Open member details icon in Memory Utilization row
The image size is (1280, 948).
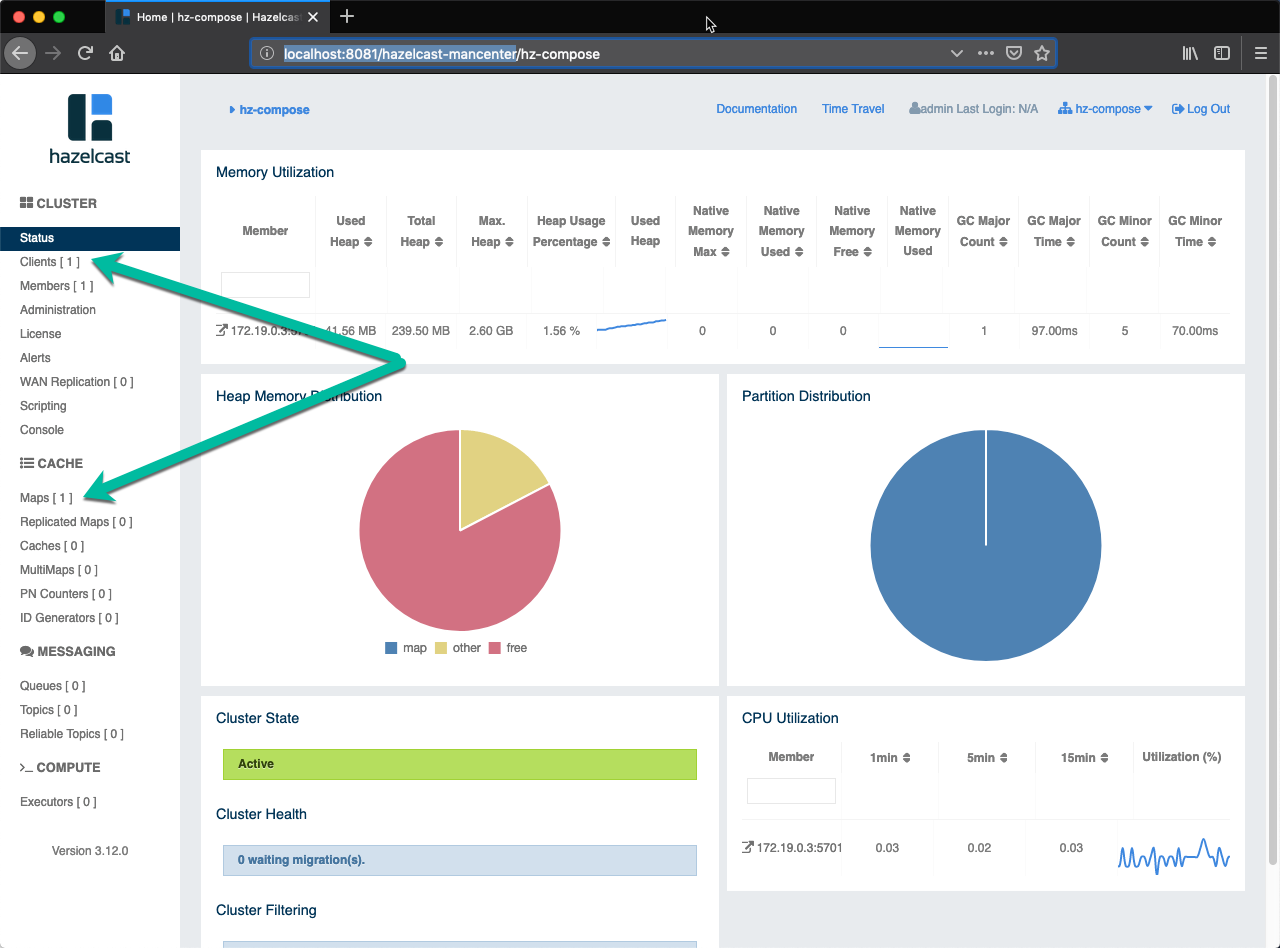click(x=222, y=330)
